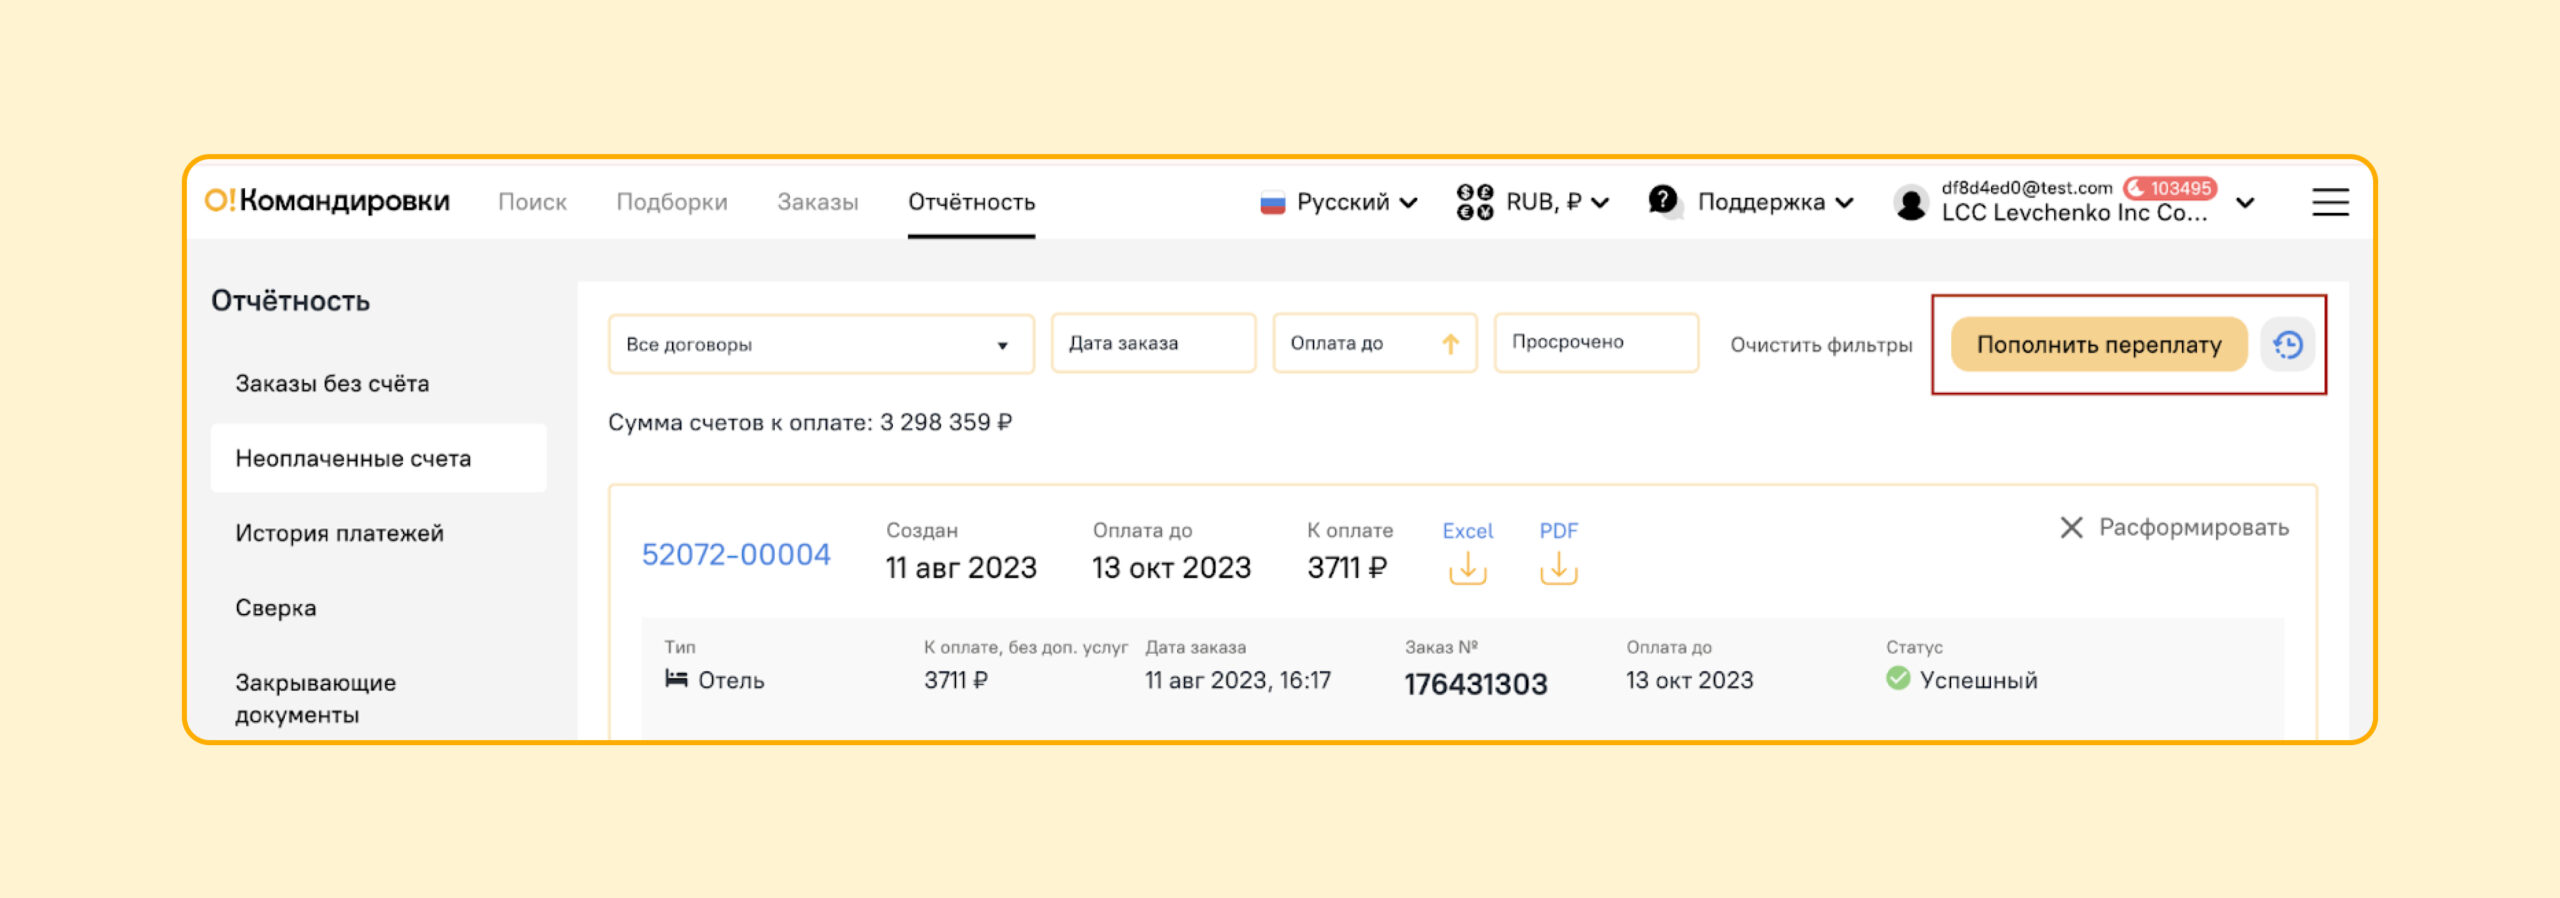Expand the Поддержка support menu
2560x898 pixels.
point(1774,202)
